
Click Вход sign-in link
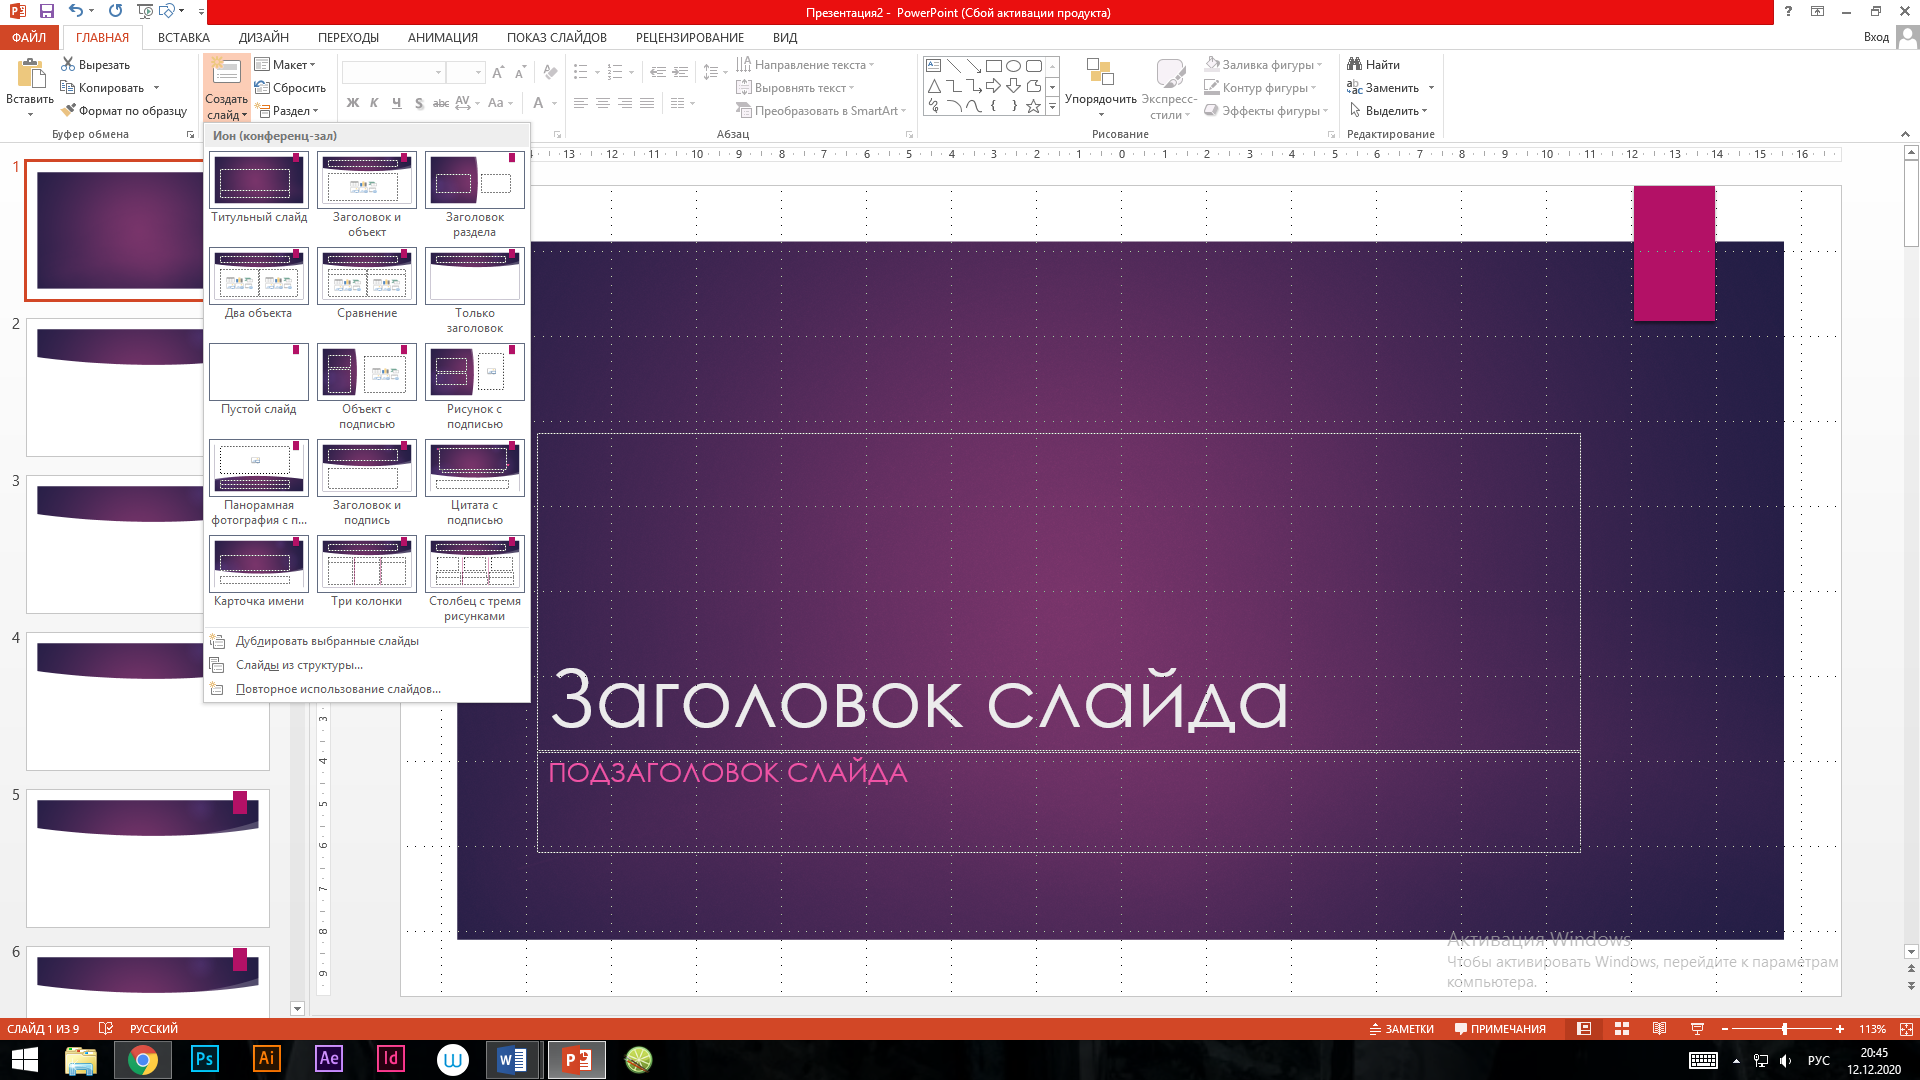pos(1876,37)
